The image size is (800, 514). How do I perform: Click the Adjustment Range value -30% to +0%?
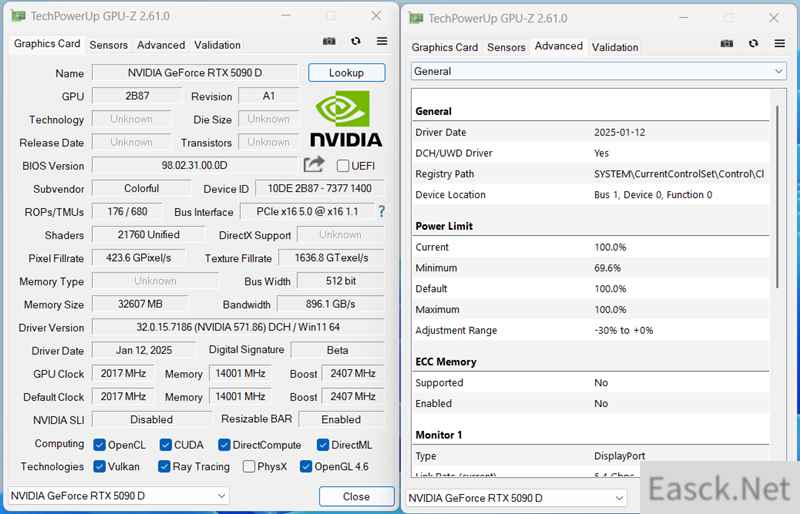(623, 330)
